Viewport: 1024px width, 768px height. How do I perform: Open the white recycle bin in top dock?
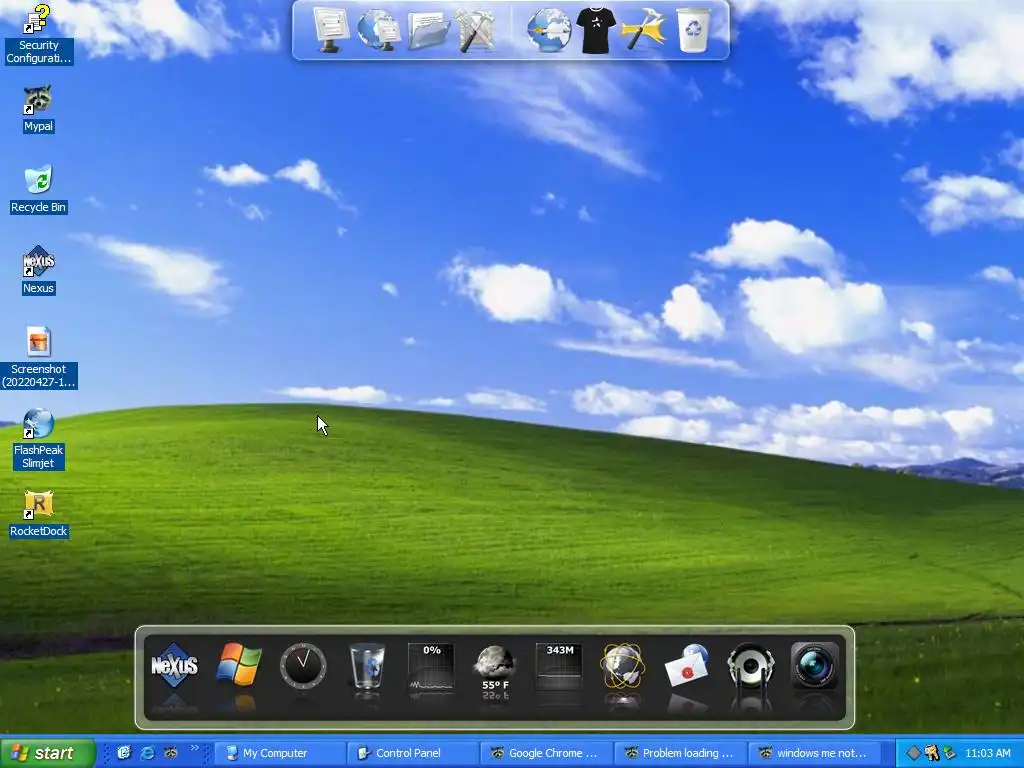[x=693, y=29]
